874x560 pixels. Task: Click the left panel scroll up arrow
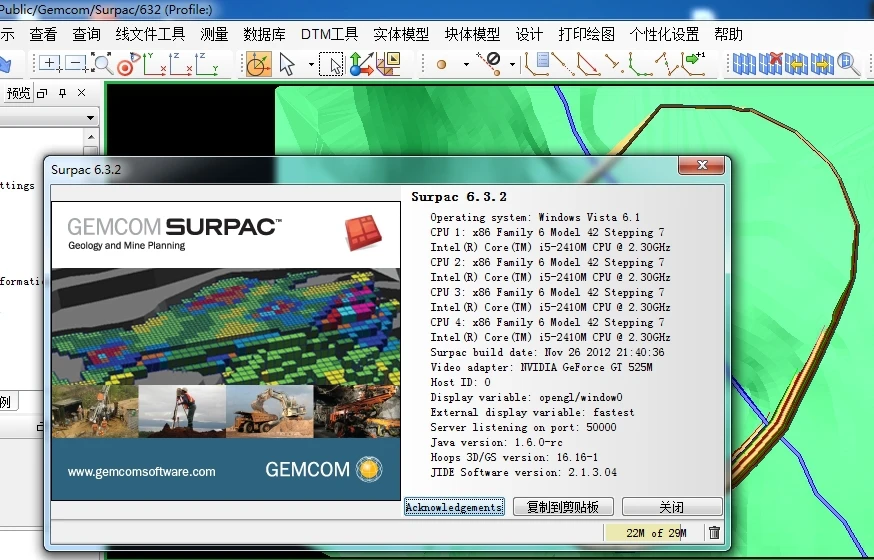(x=91, y=137)
